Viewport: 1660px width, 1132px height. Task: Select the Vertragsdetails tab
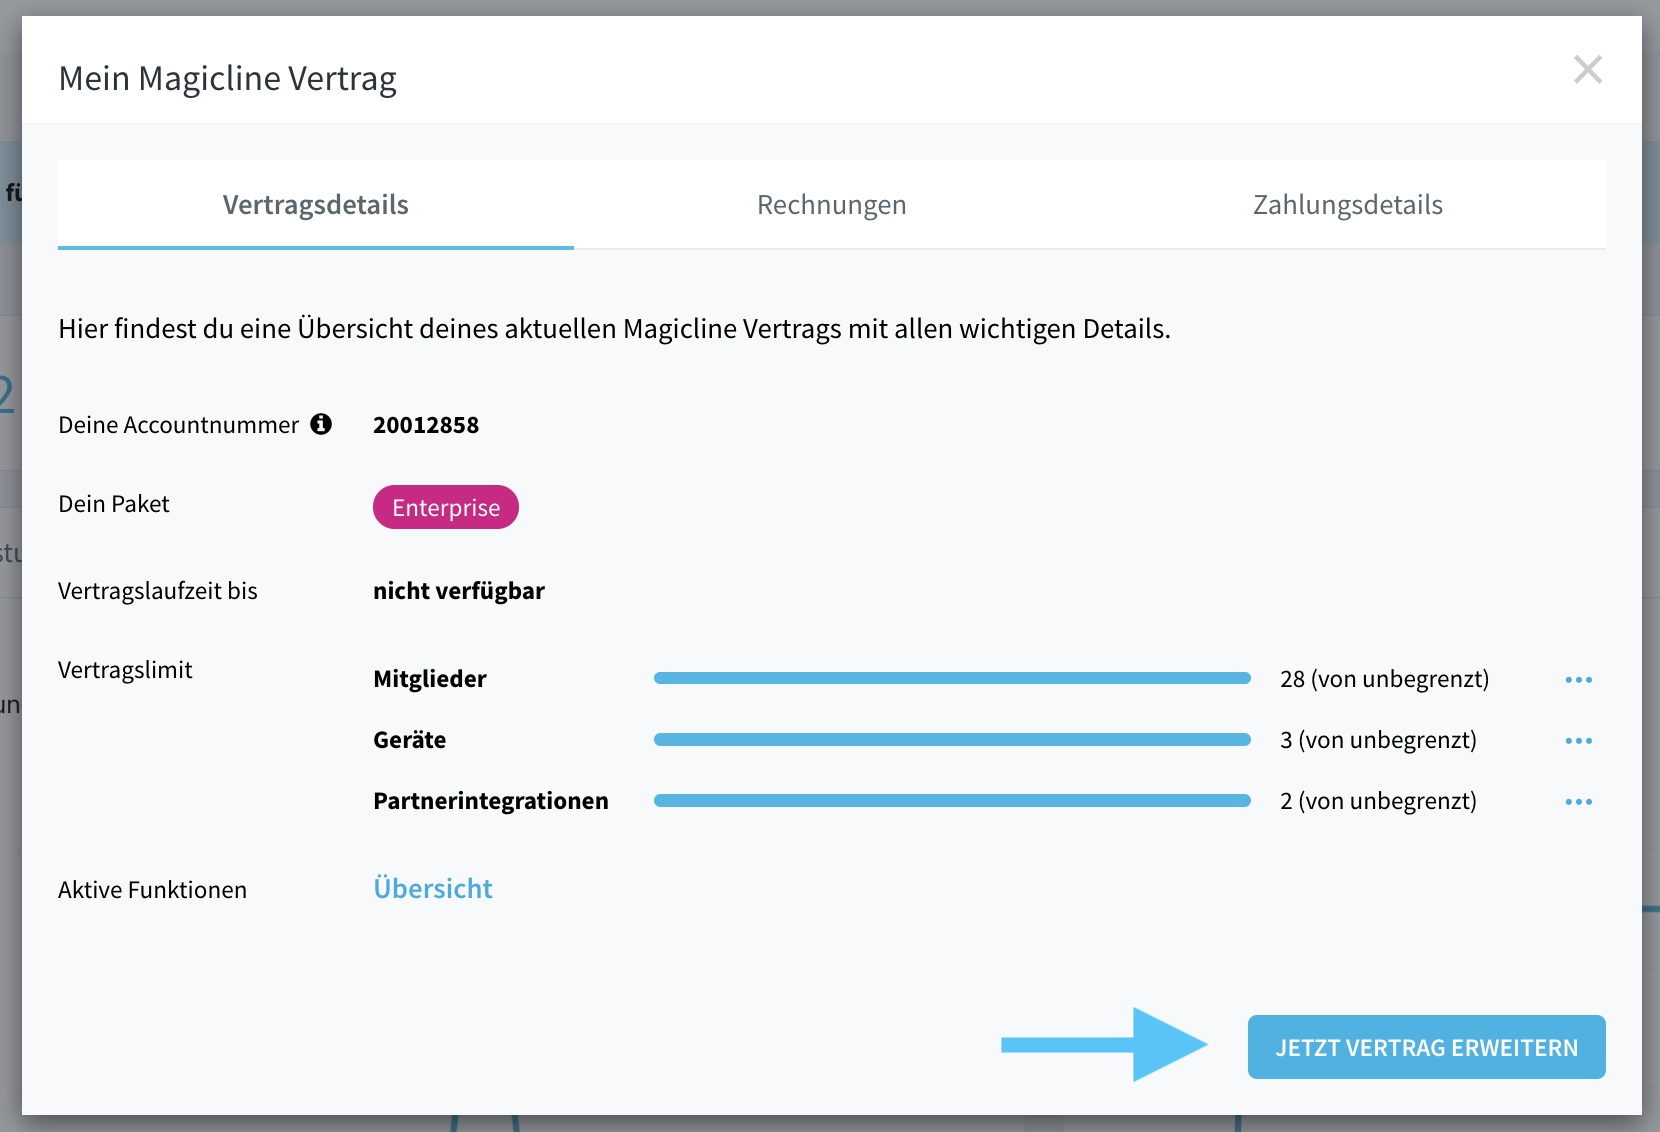point(316,205)
